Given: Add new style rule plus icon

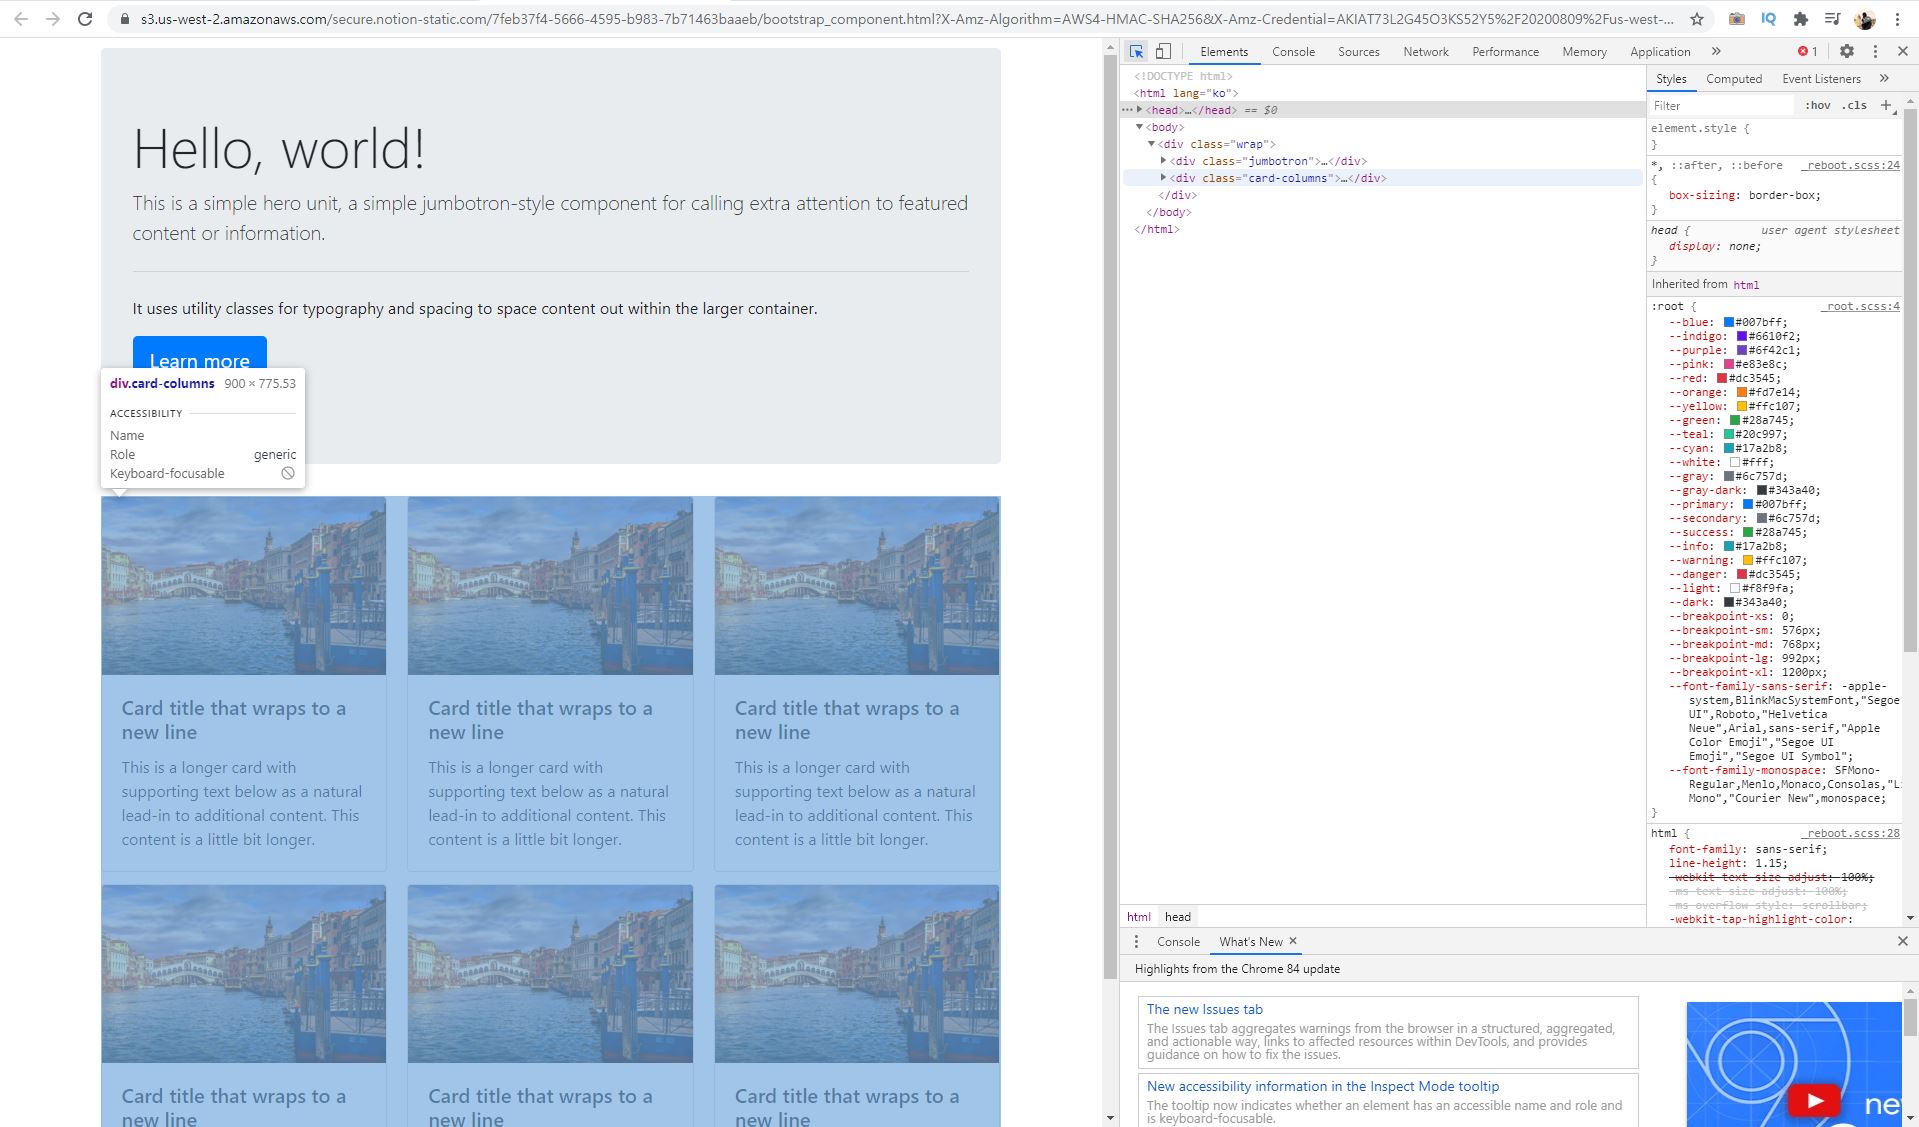Looking at the screenshot, I should coord(1886,105).
